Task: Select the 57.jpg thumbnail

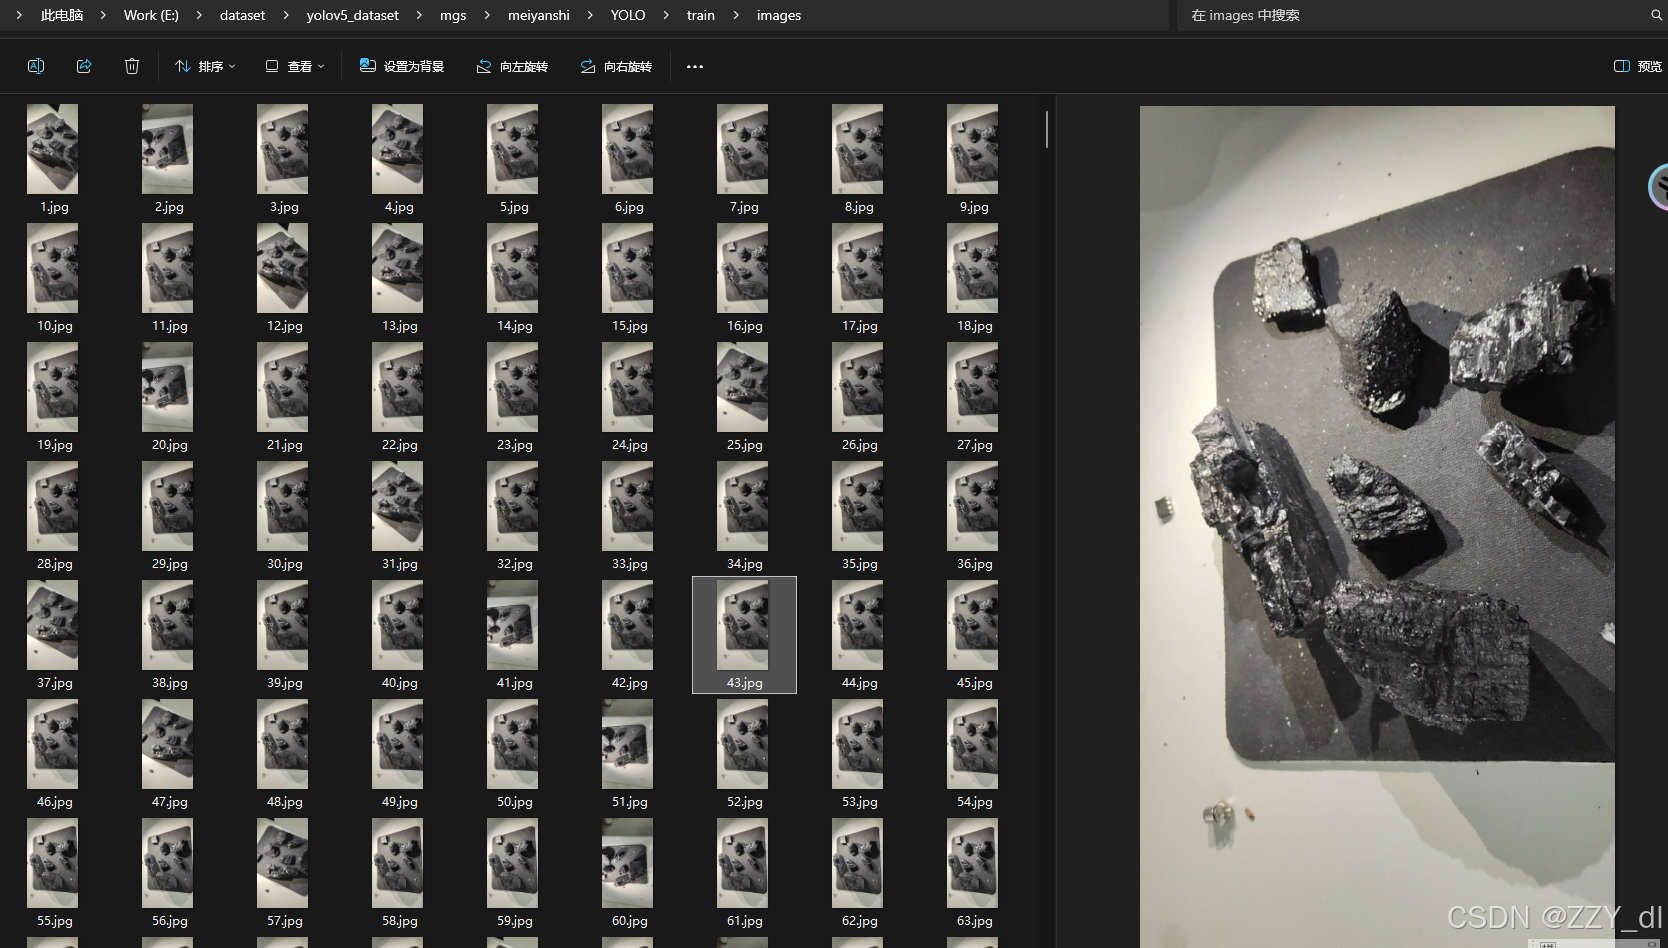Action: (x=282, y=863)
